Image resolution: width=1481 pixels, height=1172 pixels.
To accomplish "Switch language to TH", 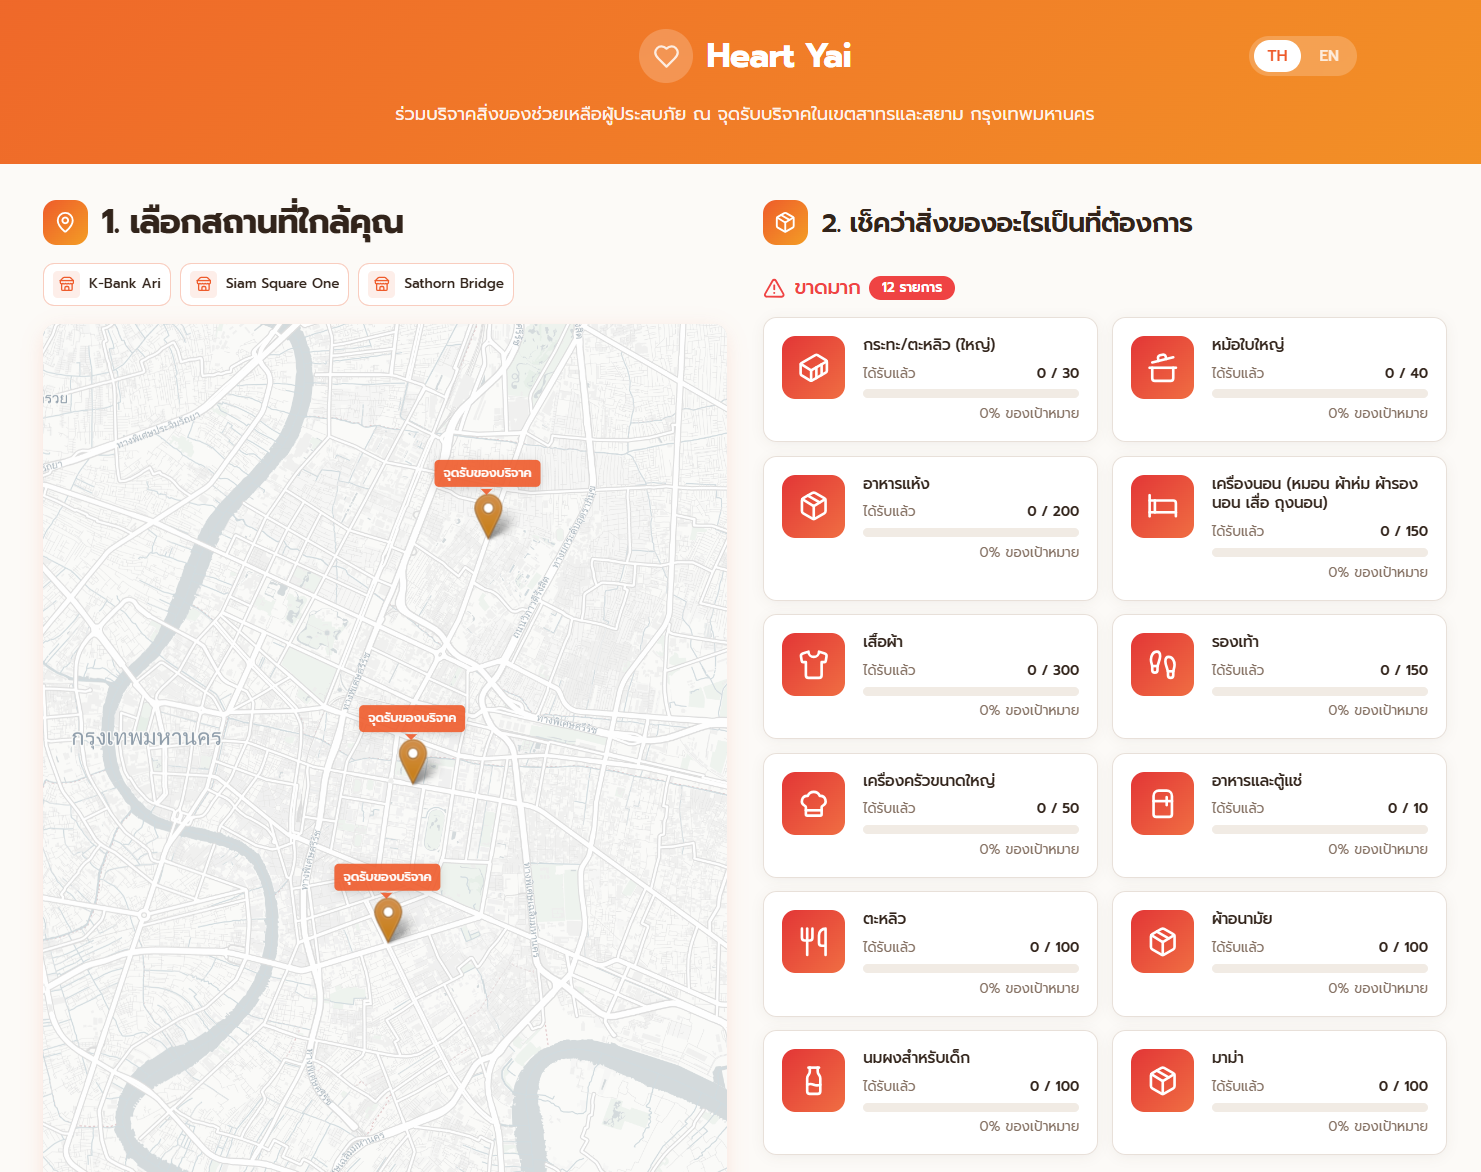I will click(1277, 56).
